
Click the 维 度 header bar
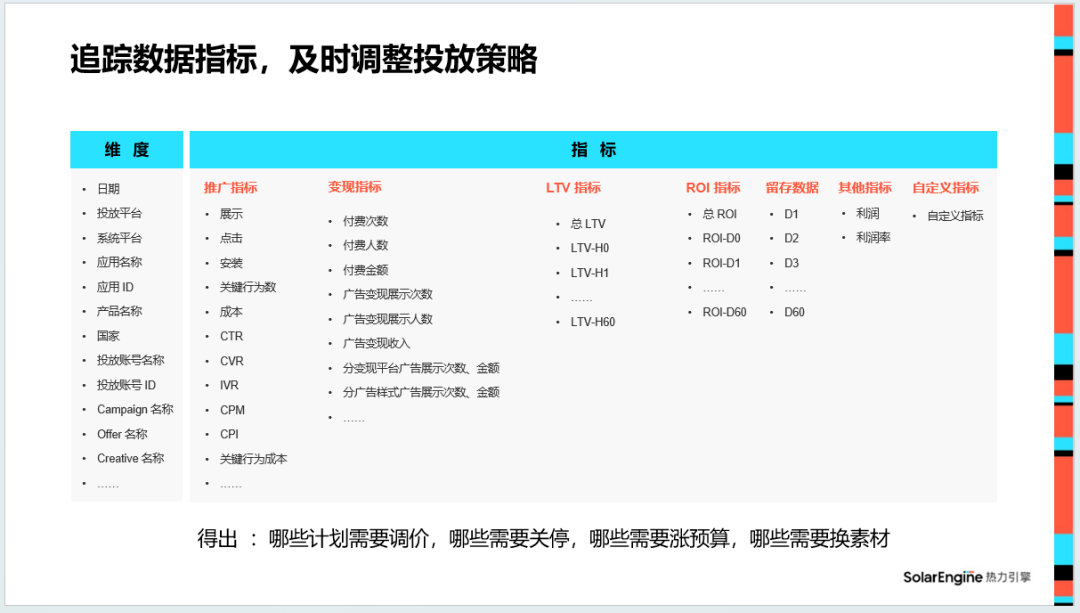[x=127, y=149]
